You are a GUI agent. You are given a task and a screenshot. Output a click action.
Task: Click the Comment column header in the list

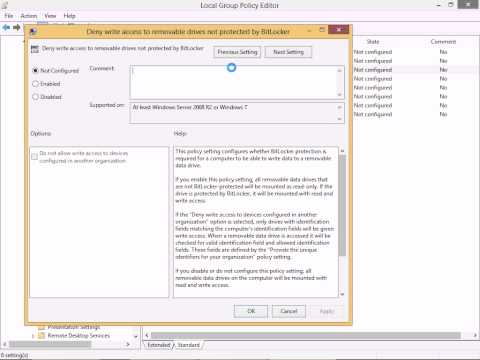(x=443, y=42)
